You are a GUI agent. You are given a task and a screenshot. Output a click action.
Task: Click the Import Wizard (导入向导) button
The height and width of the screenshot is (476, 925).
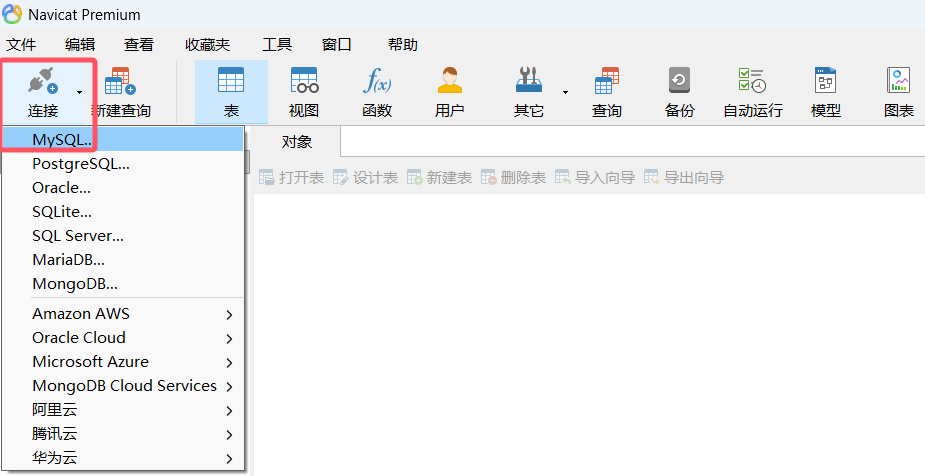pos(594,178)
